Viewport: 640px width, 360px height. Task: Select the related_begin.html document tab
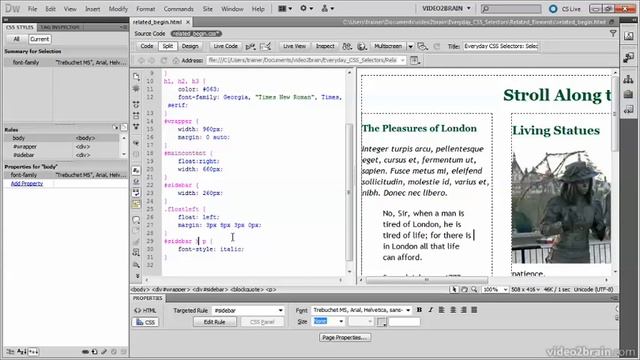click(157, 22)
